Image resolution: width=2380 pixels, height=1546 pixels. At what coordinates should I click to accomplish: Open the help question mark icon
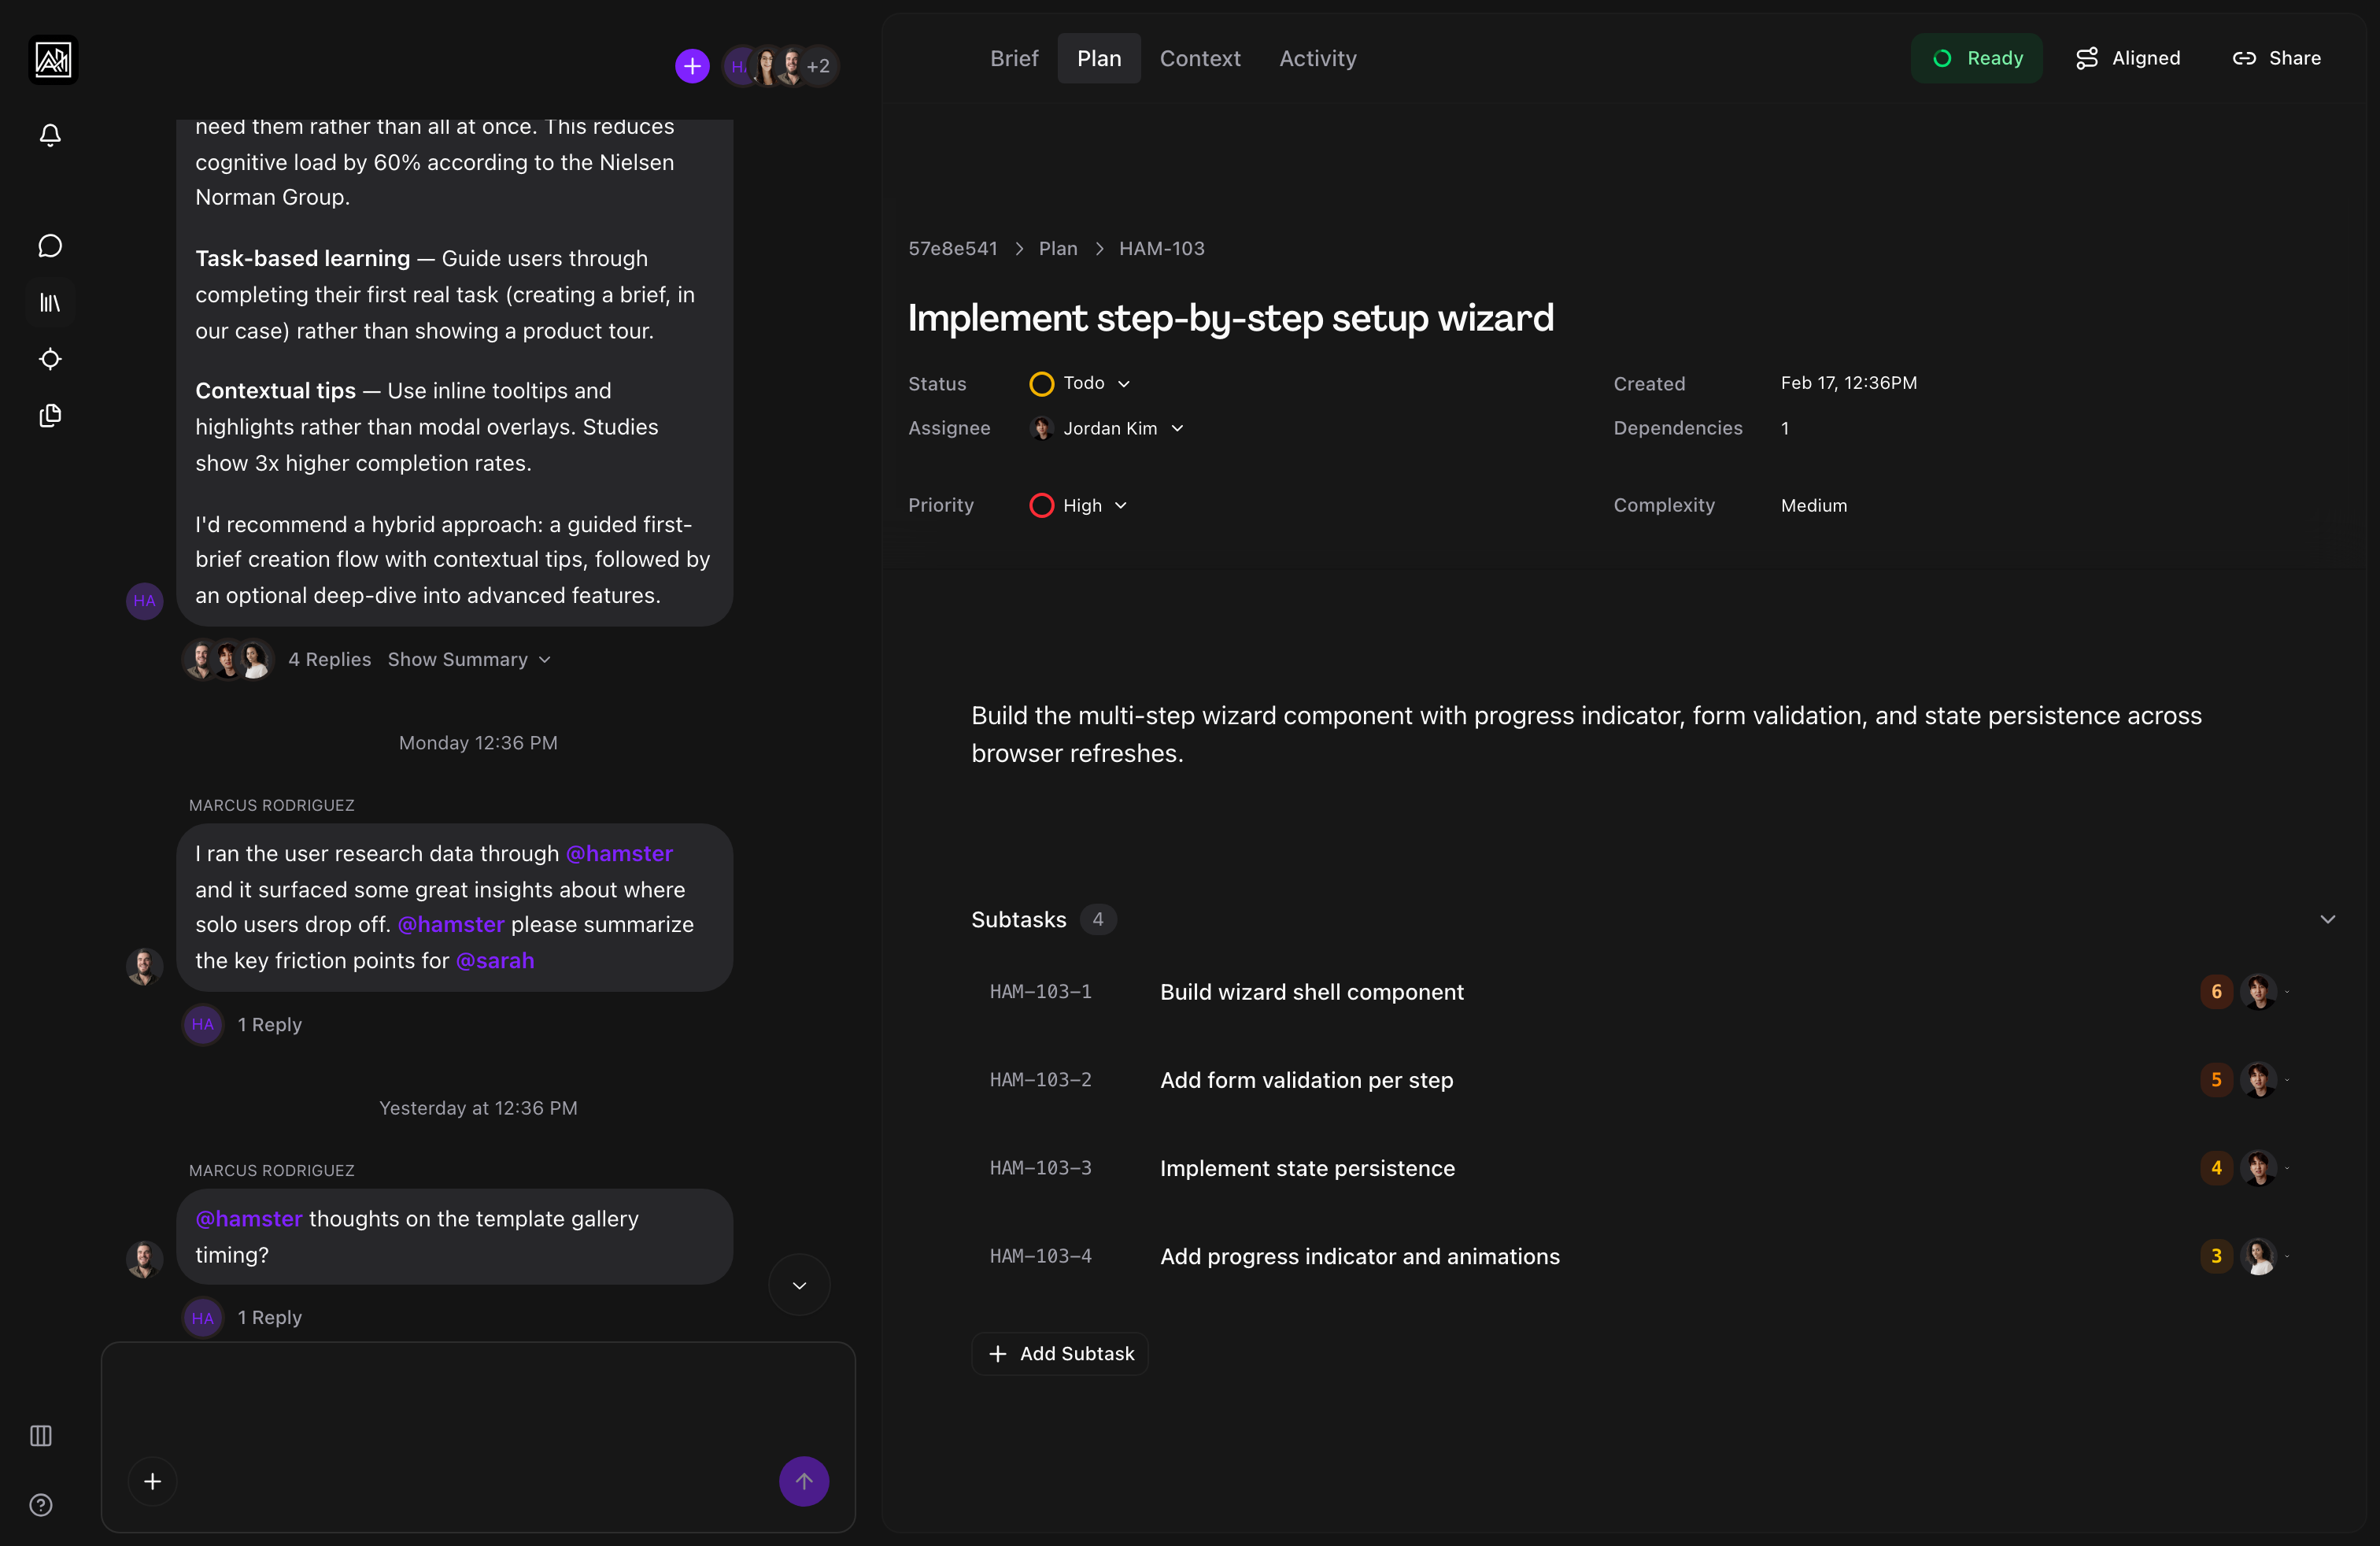40,1505
